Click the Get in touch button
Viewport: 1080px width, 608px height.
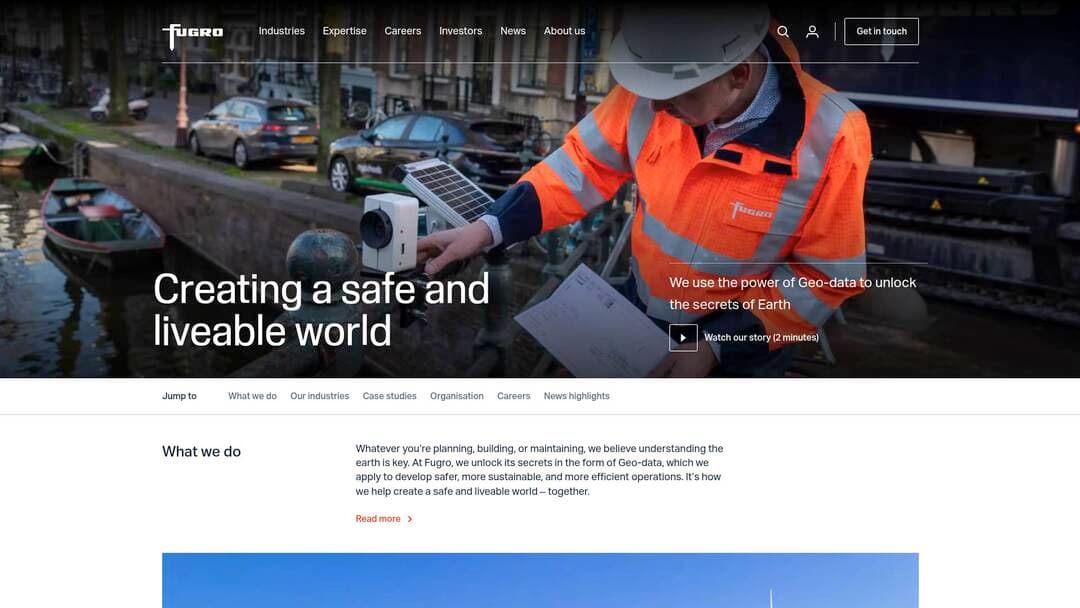coord(881,31)
